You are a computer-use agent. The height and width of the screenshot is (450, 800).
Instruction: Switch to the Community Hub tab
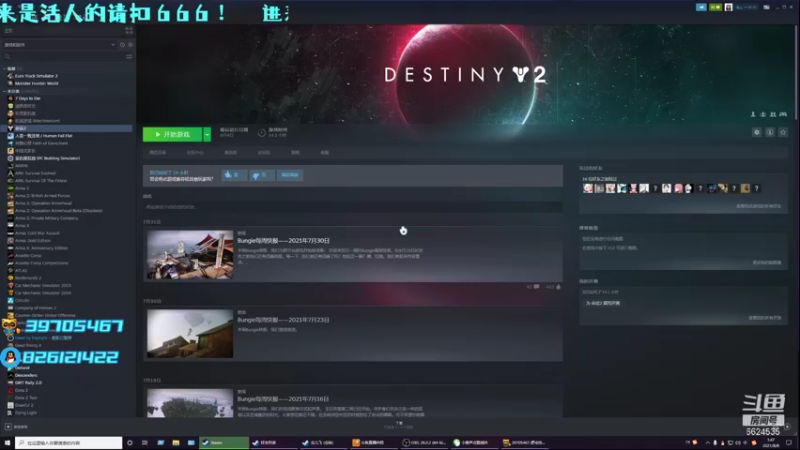click(195, 153)
